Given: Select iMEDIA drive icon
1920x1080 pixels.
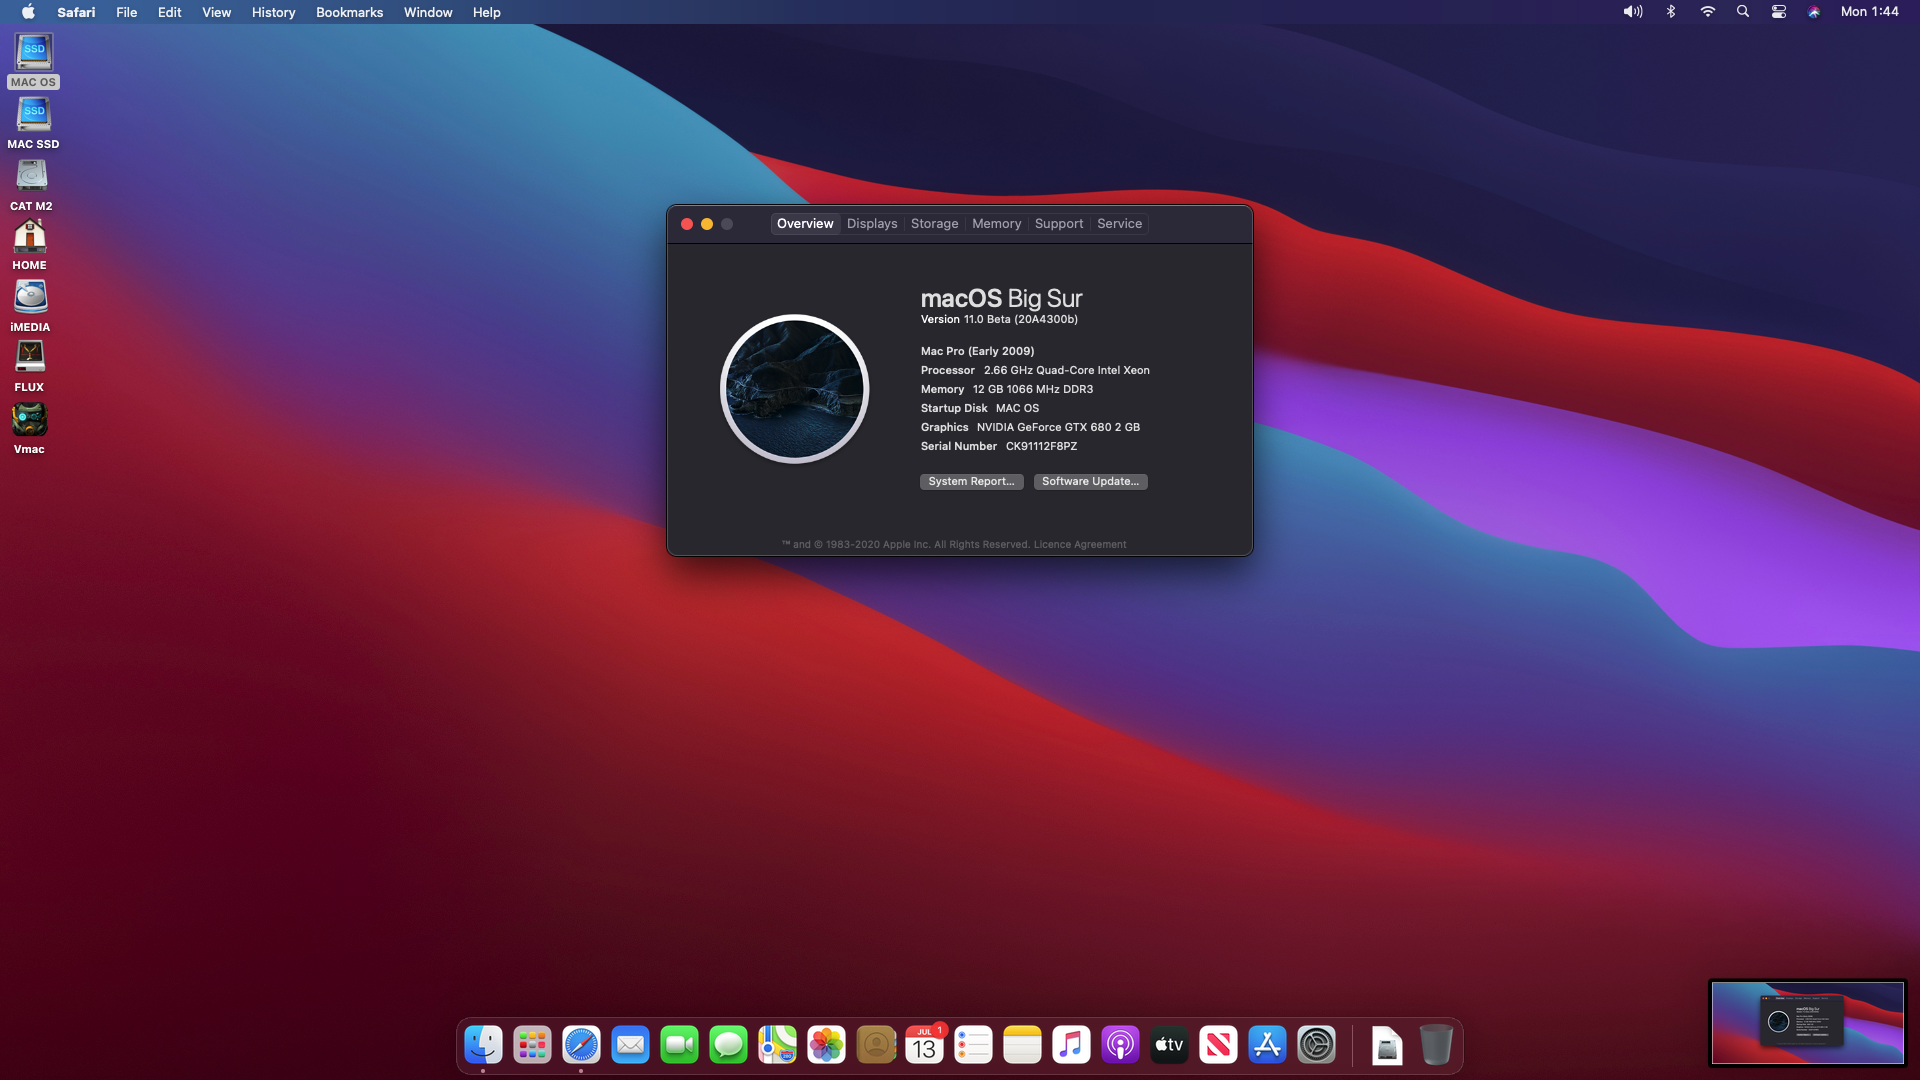Looking at the screenshot, I should pyautogui.click(x=30, y=305).
